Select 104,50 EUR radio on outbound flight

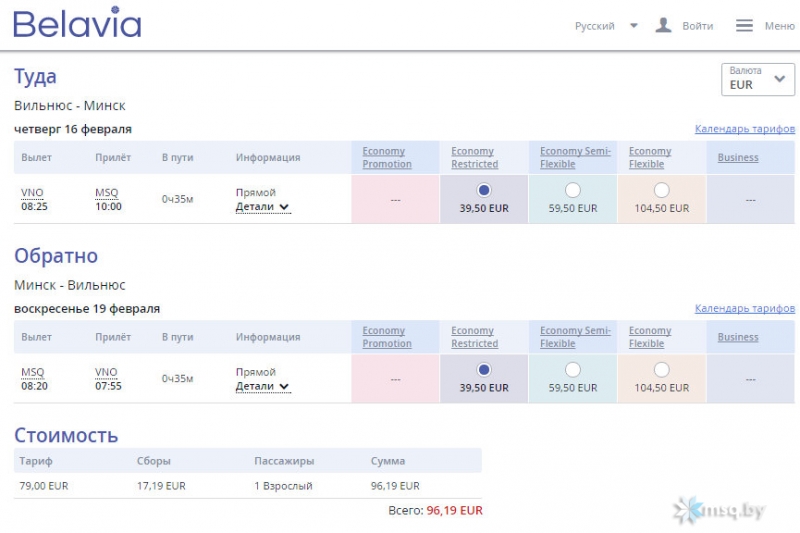coord(661,190)
